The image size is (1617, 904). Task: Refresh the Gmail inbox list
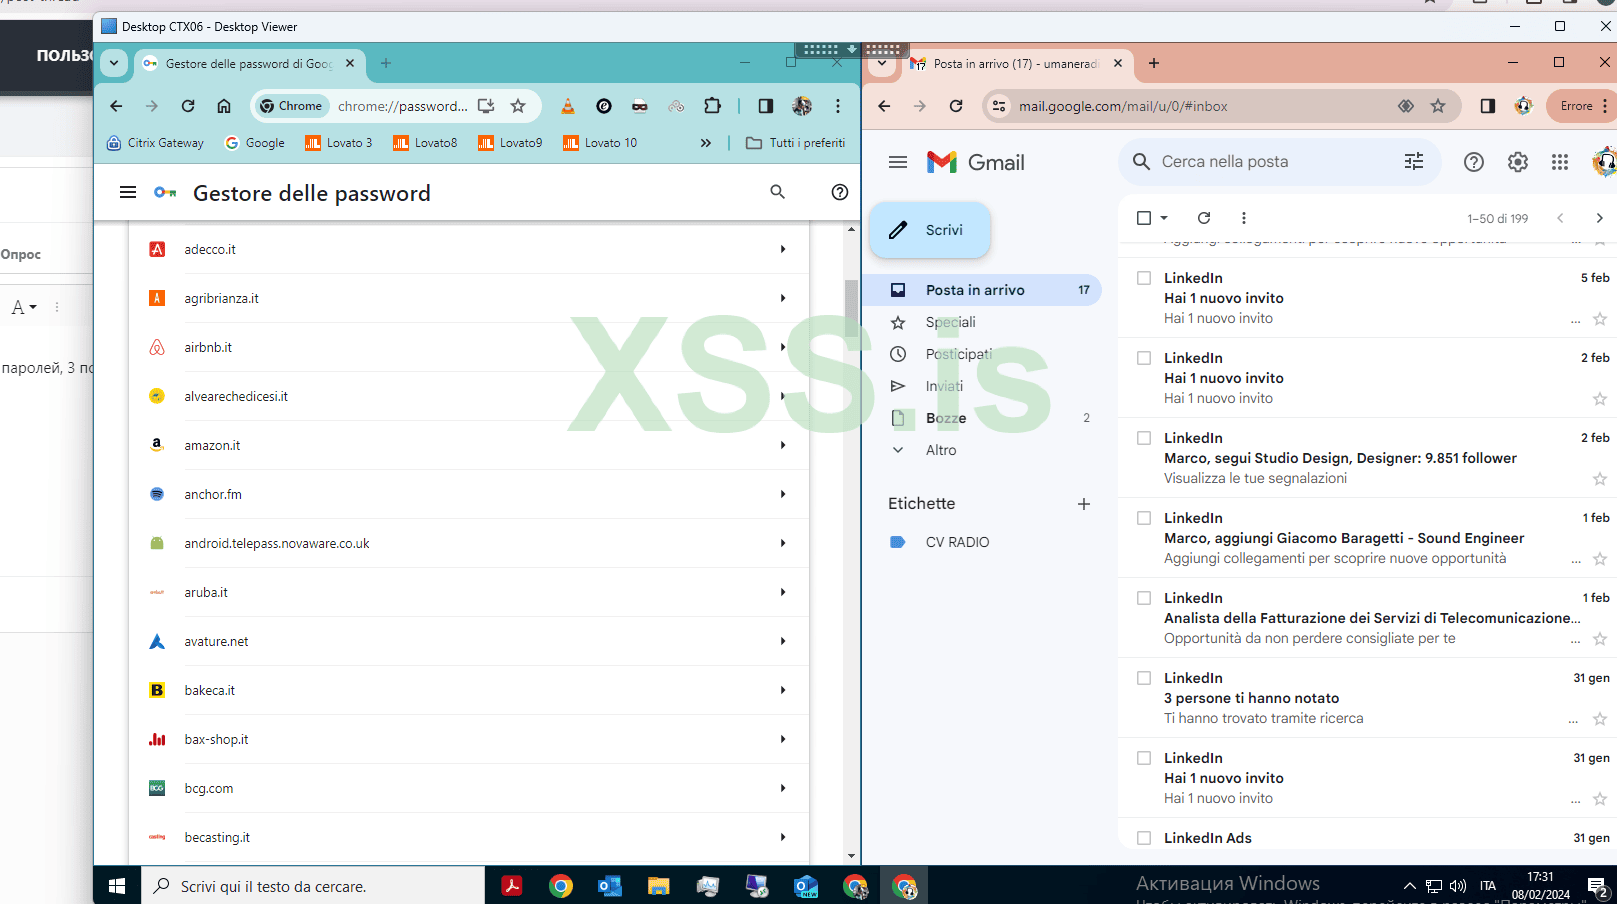coord(1204,218)
